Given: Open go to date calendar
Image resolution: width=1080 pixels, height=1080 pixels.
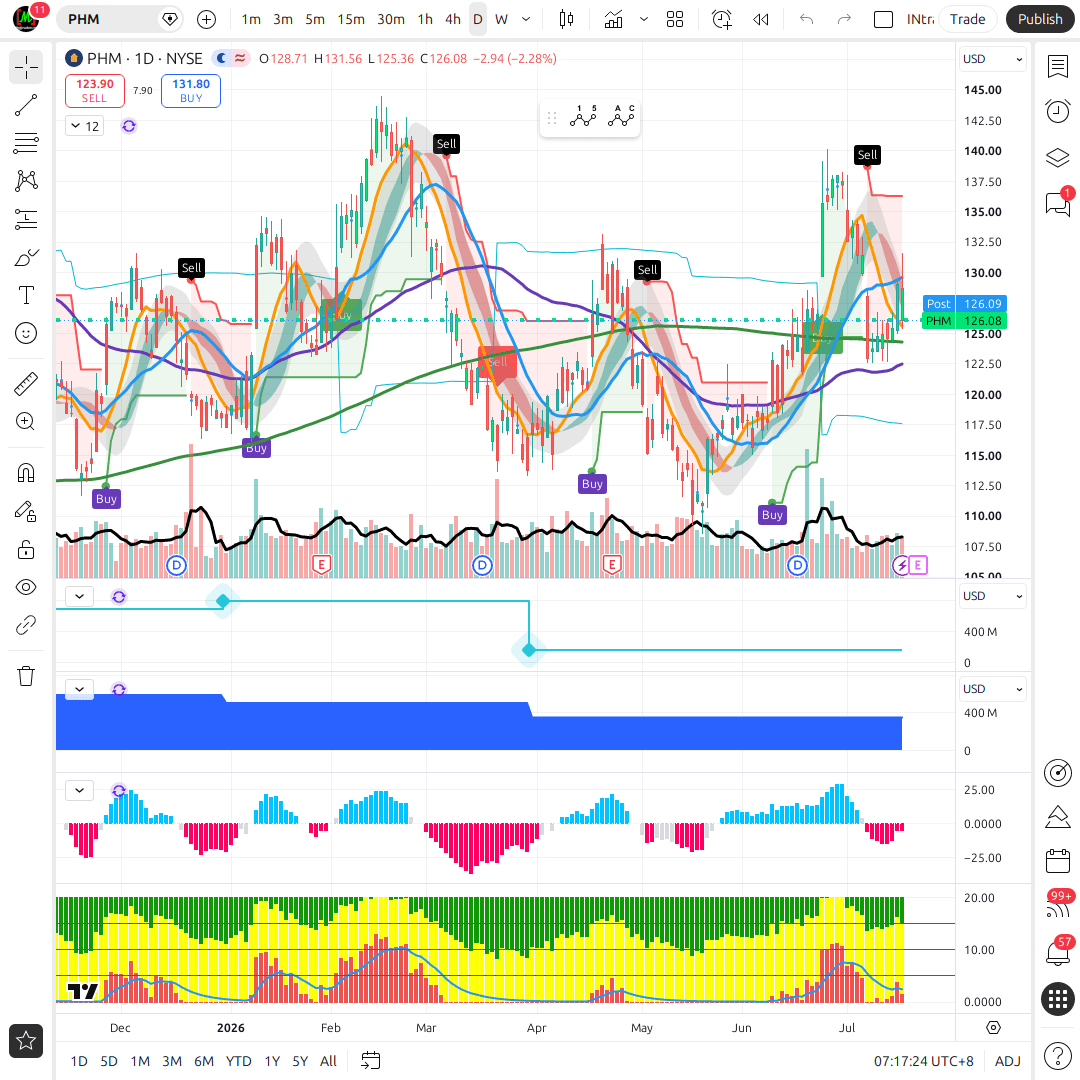Looking at the screenshot, I should tap(371, 1061).
